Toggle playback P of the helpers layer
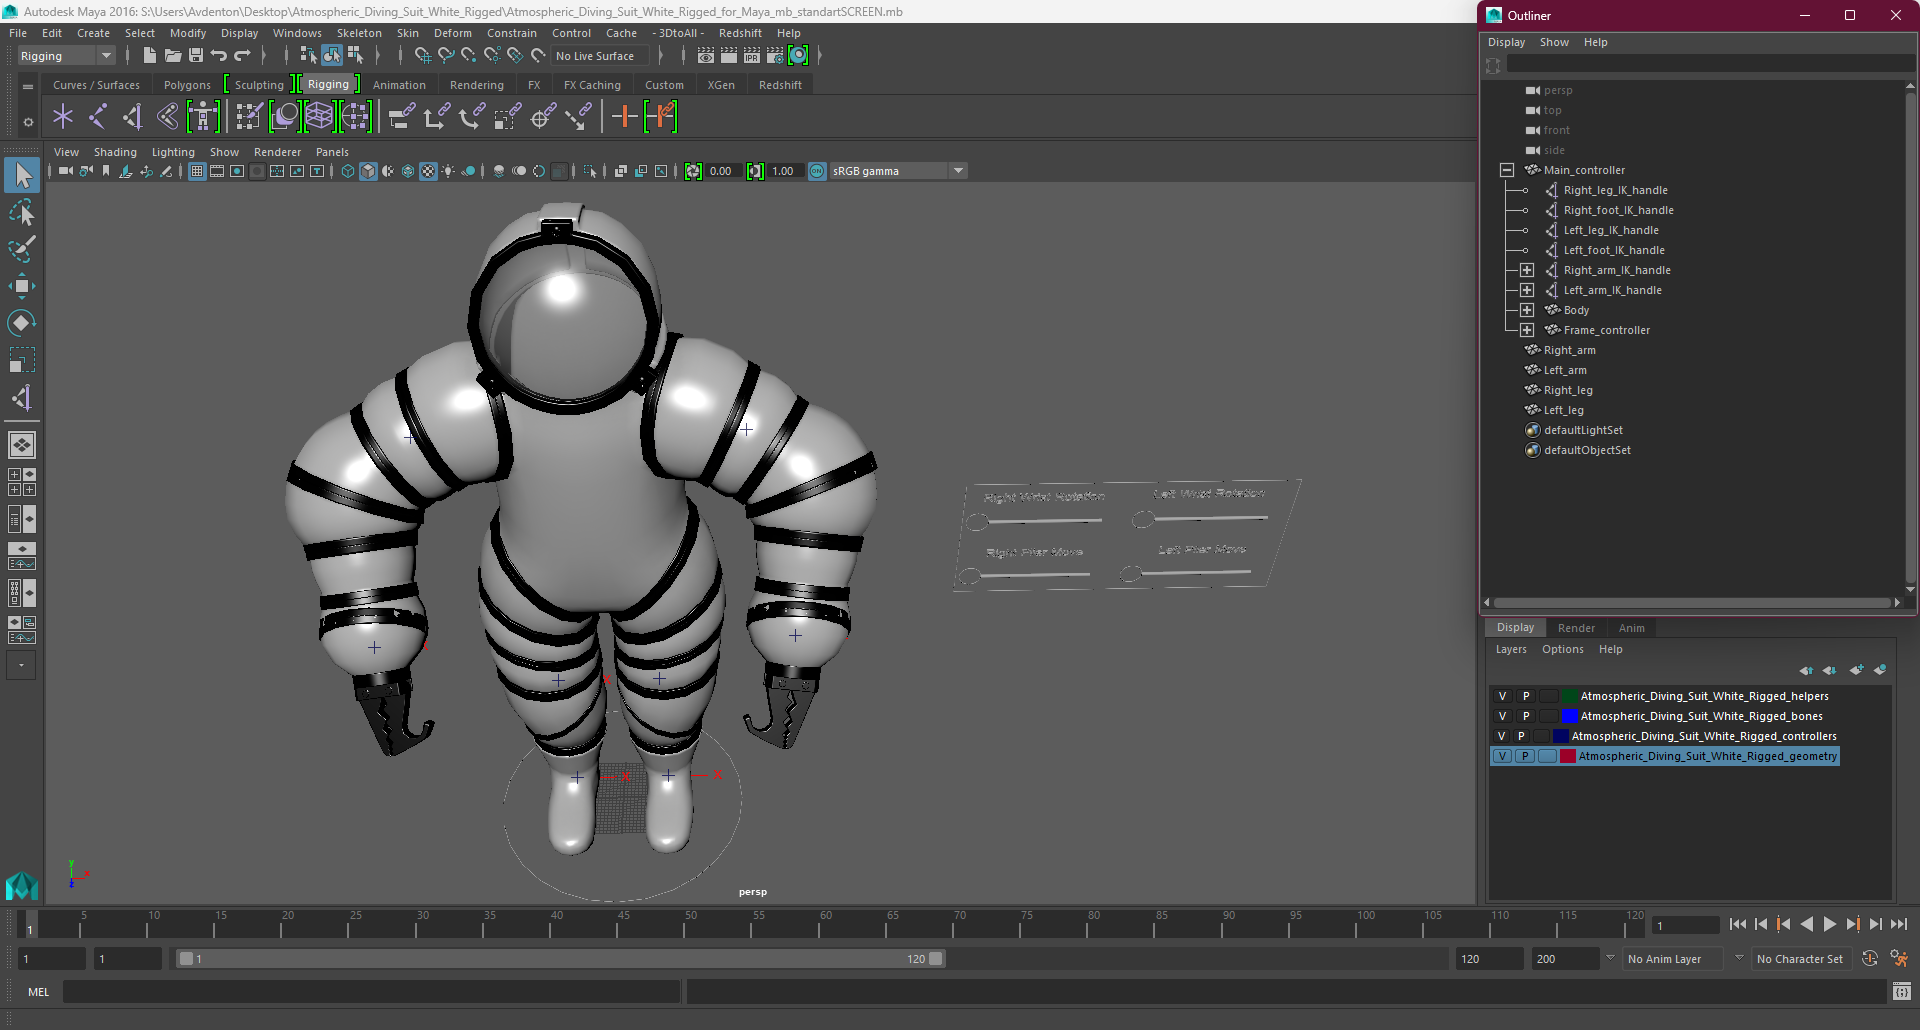Image resolution: width=1920 pixels, height=1030 pixels. click(1526, 696)
